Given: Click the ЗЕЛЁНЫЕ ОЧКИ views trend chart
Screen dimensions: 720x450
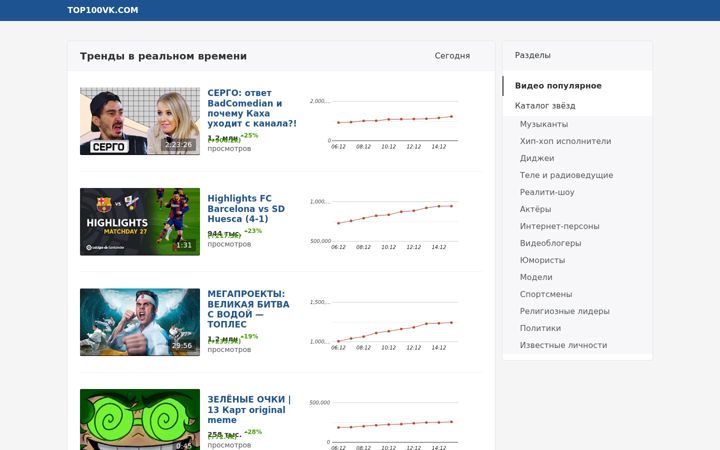Looking at the screenshot, I should (x=384, y=423).
